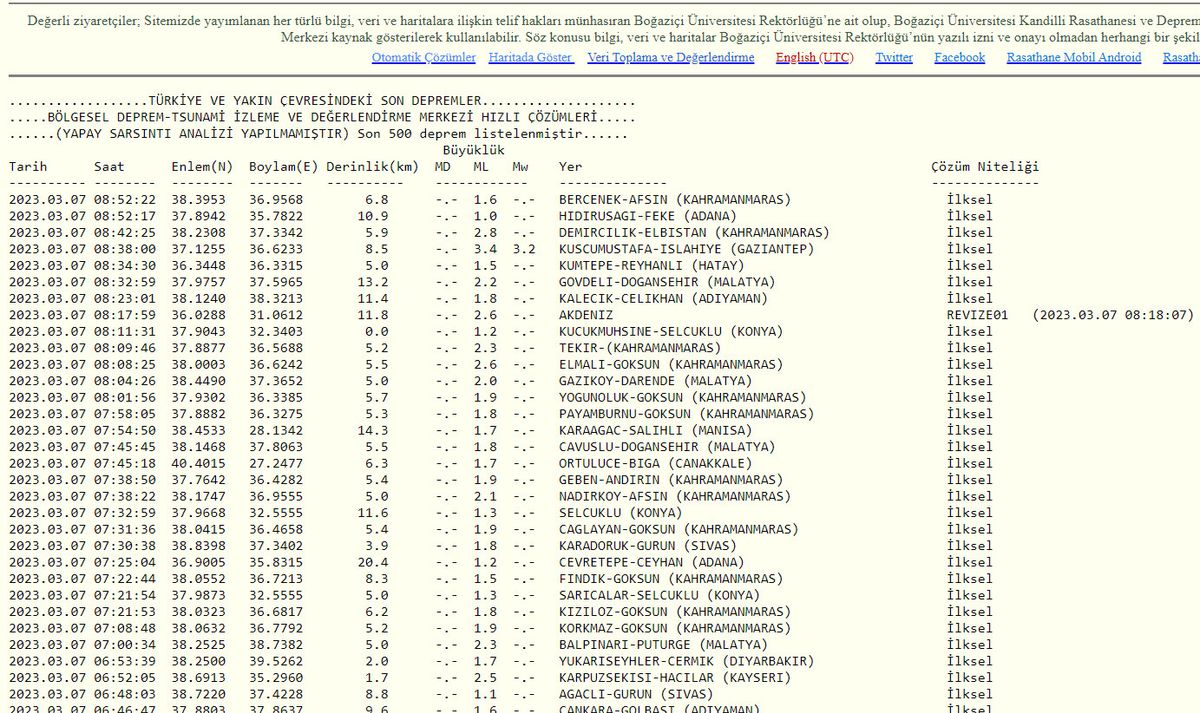Click the REVIZE01 label in AKDENIZ row
Screen dimensions: 1200x713
tap(977, 315)
